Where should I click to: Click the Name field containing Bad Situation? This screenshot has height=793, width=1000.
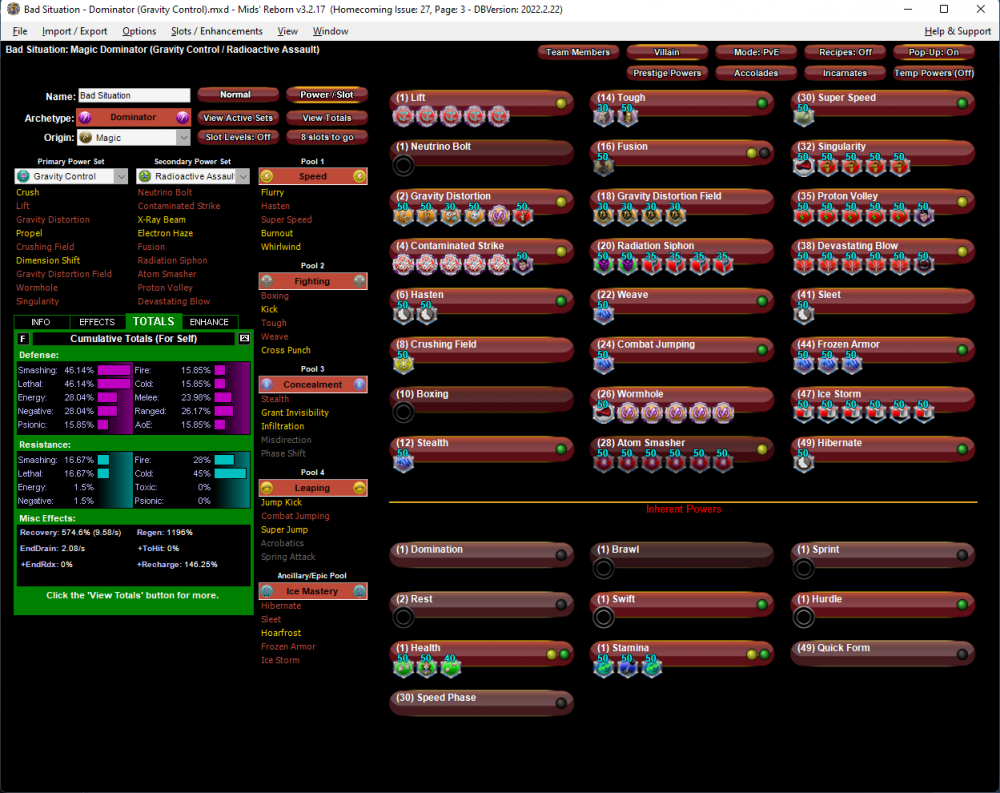click(x=133, y=96)
